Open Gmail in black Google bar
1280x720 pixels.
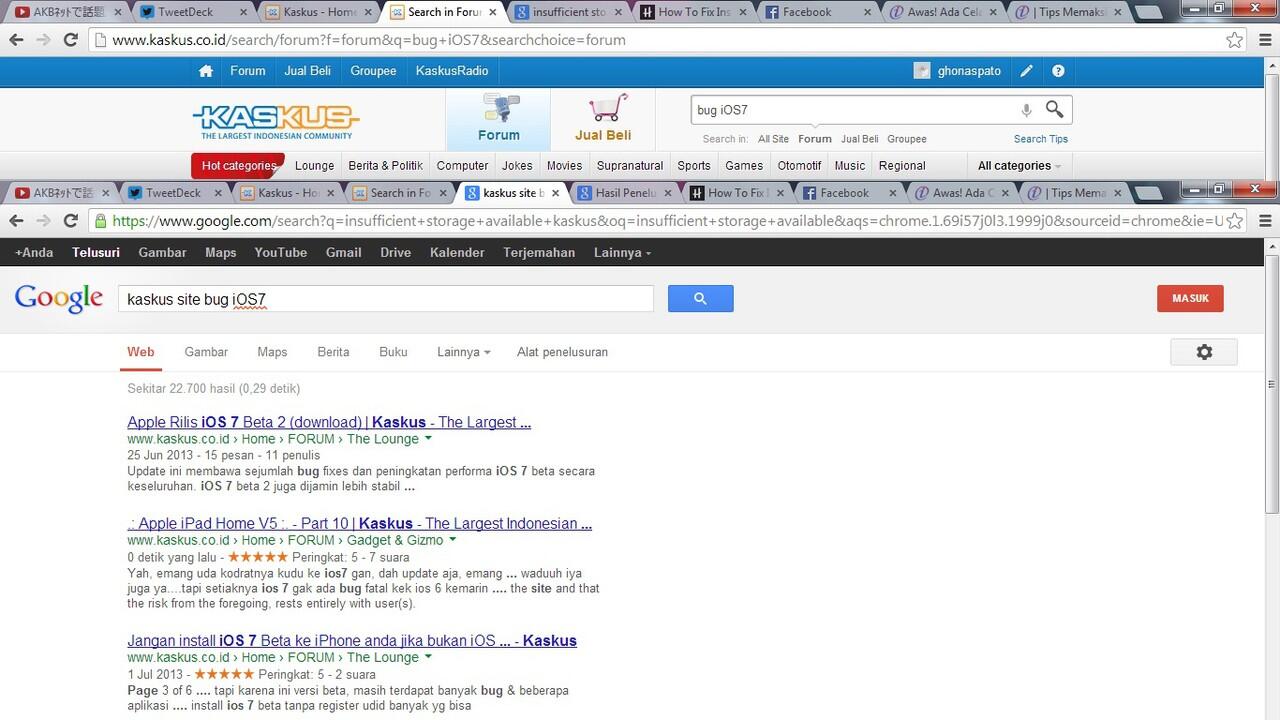point(344,253)
